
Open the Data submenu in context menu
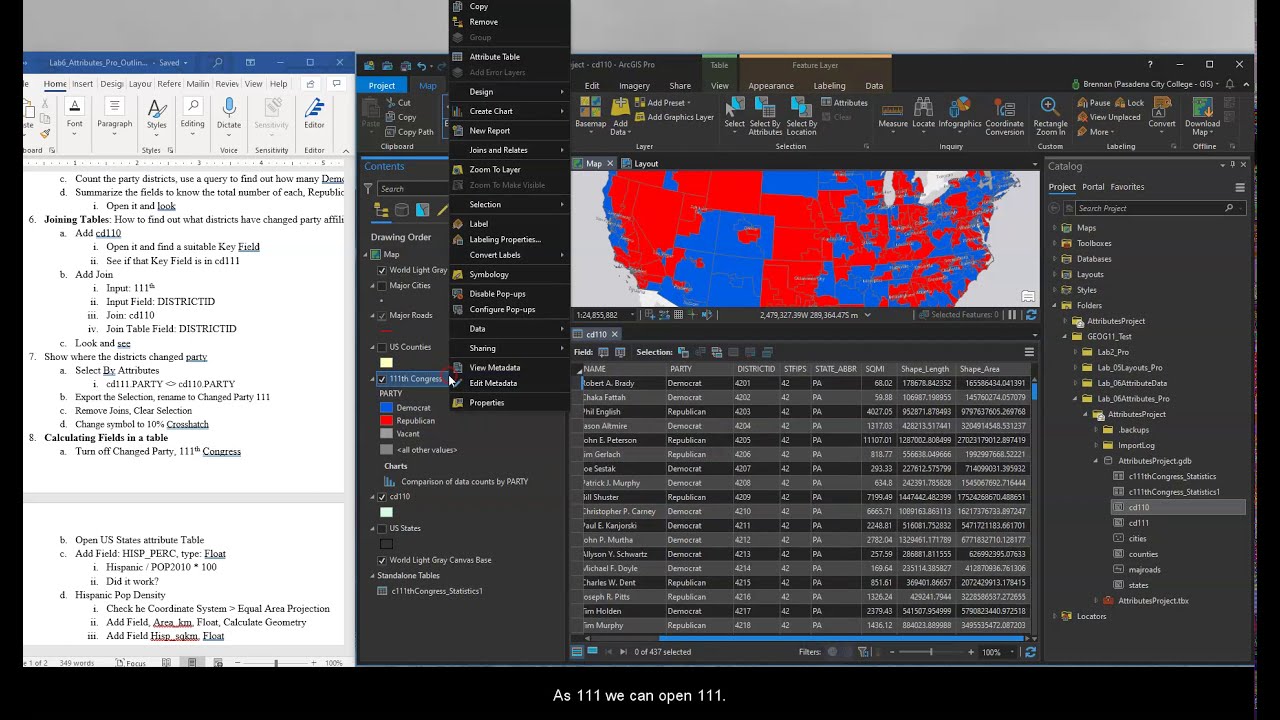508,329
